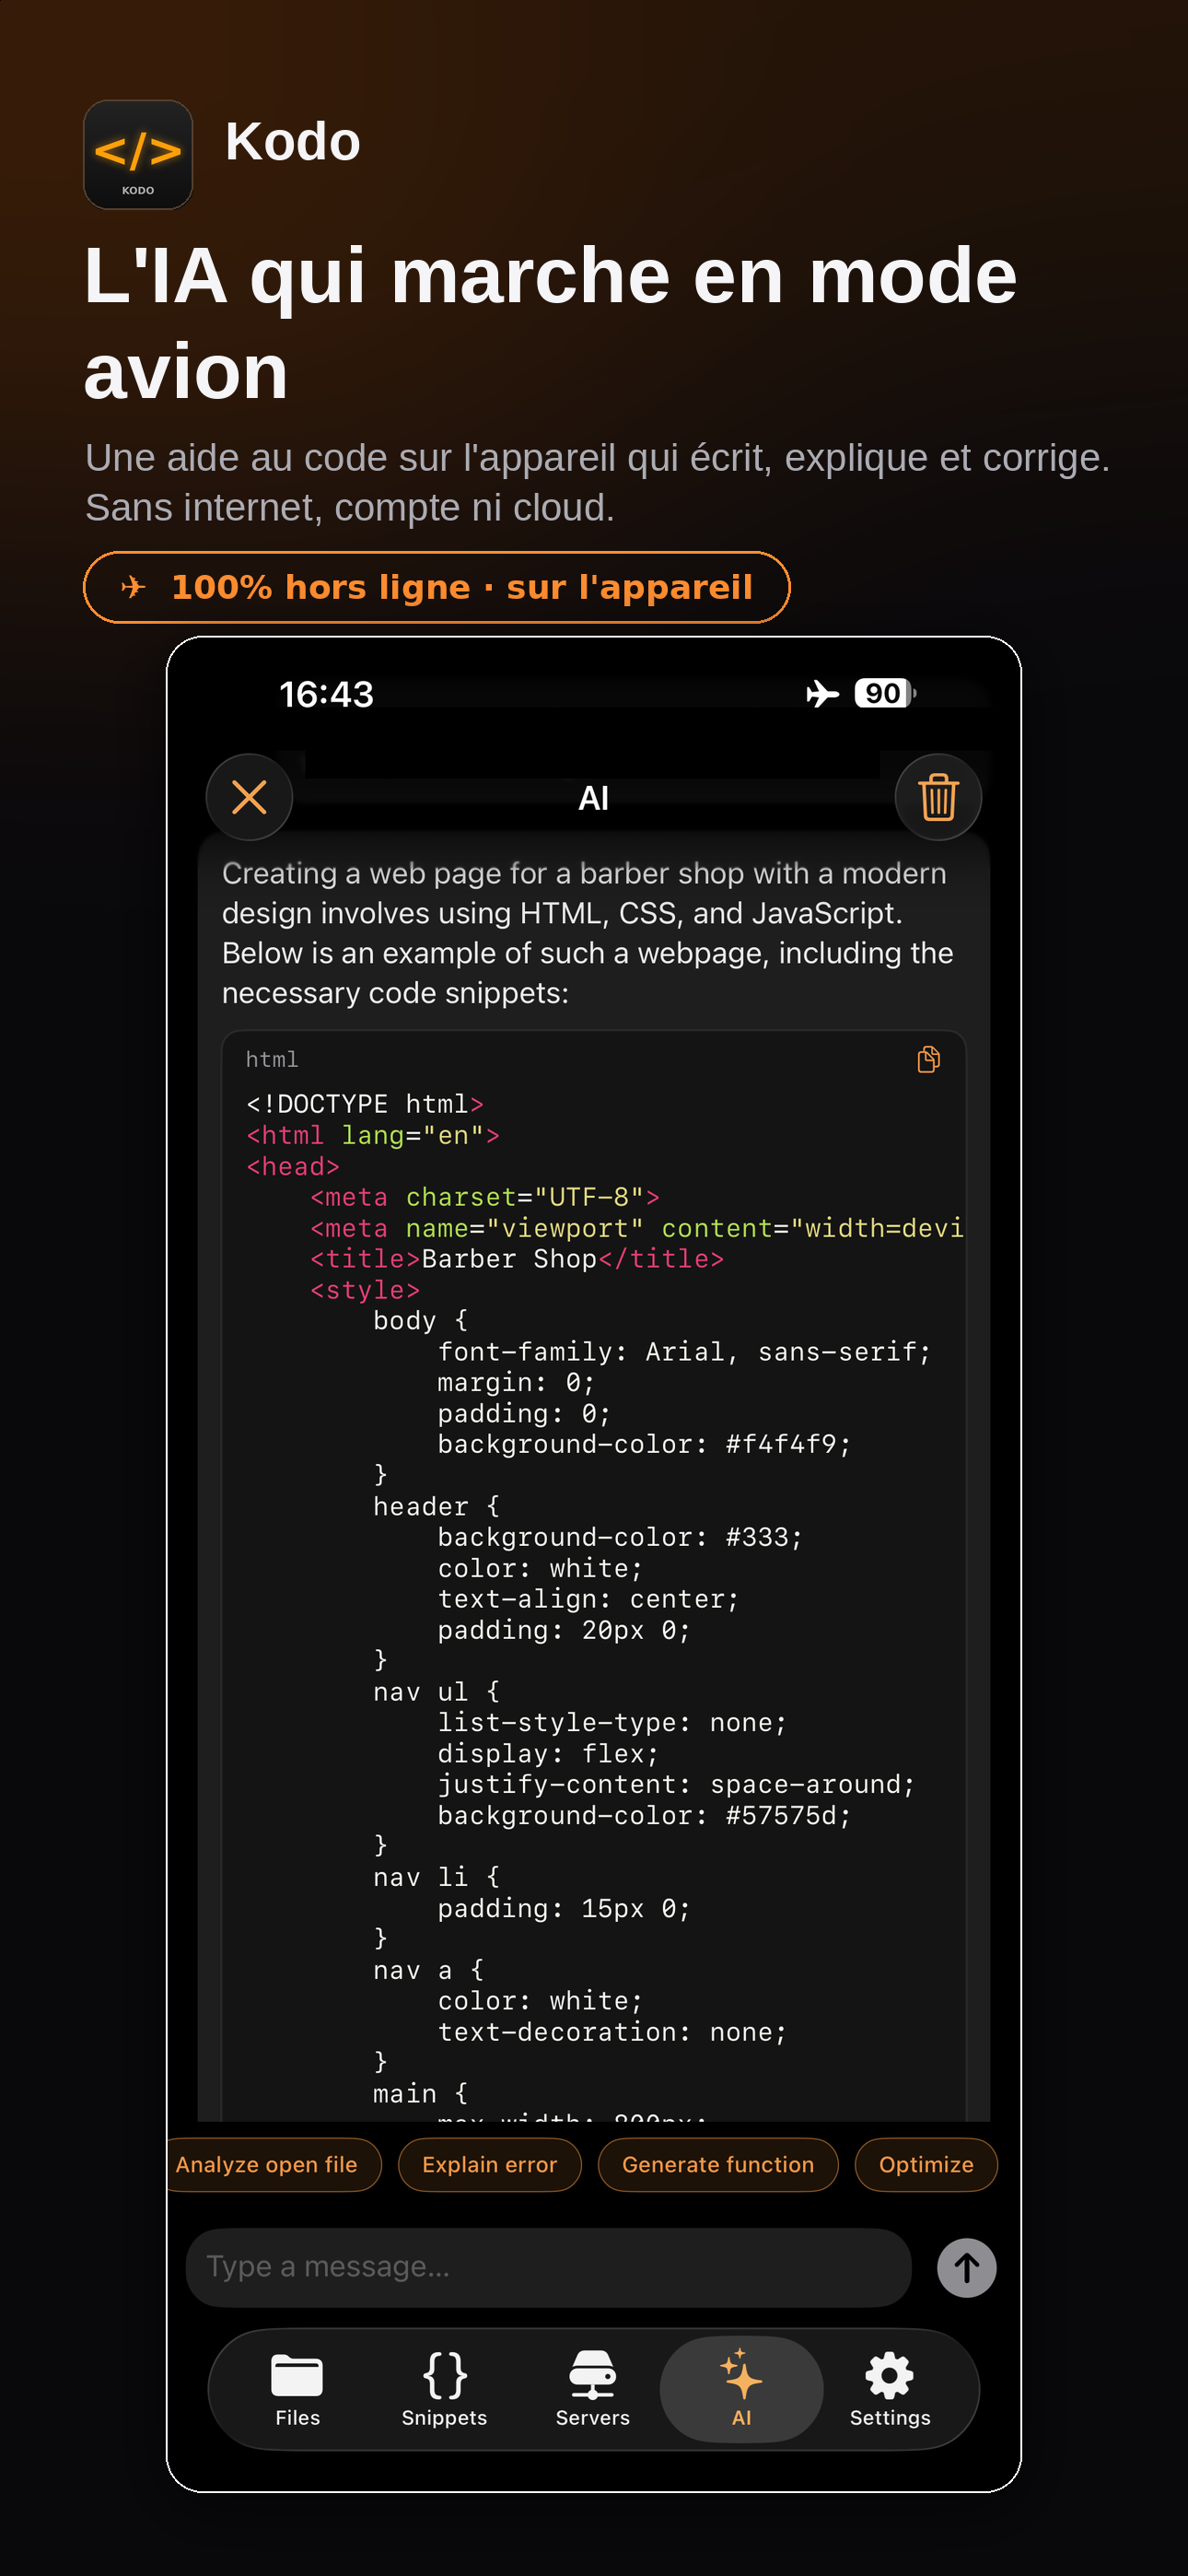Tap the text-decoration: none line
The image size is (1188, 2576).
point(612,2032)
